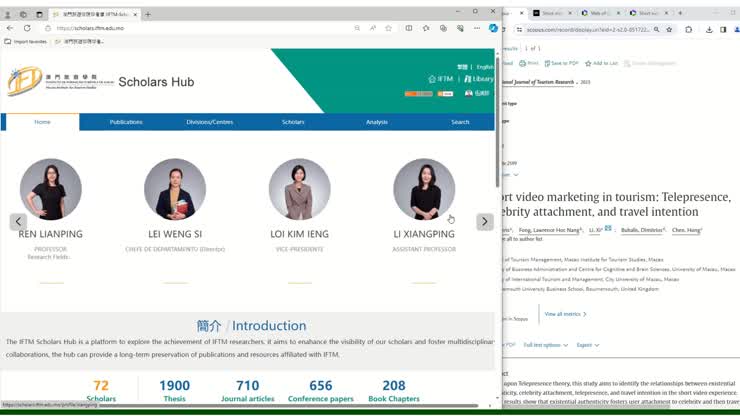This screenshot has height=416, width=740.
Task: Open LI XIANGPING's profile photo
Action: [x=424, y=189]
